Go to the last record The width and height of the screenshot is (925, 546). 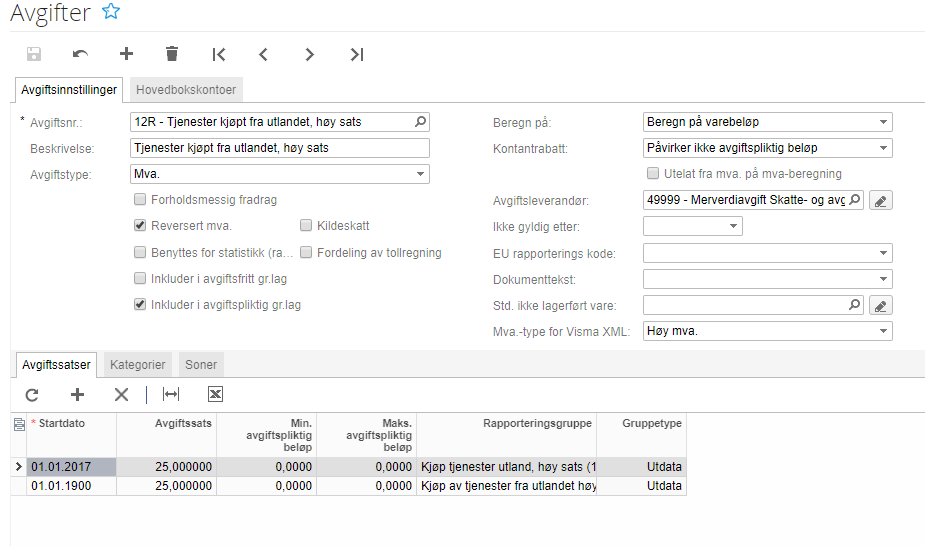357,54
